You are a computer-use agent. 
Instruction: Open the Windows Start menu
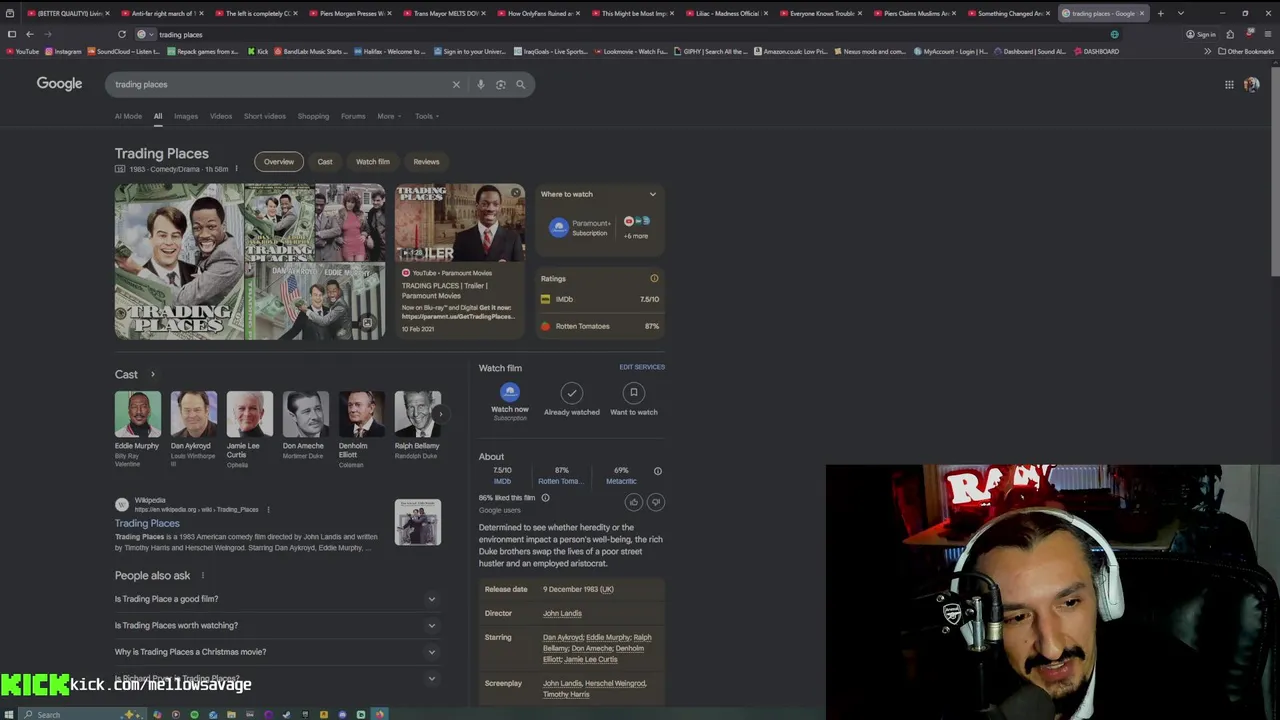[x=11, y=714]
